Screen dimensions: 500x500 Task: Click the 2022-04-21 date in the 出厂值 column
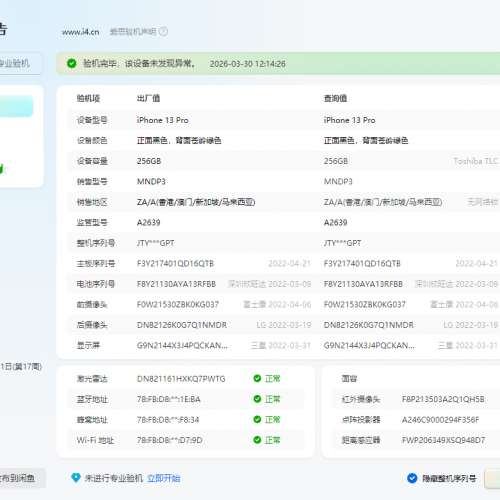tap(290, 264)
